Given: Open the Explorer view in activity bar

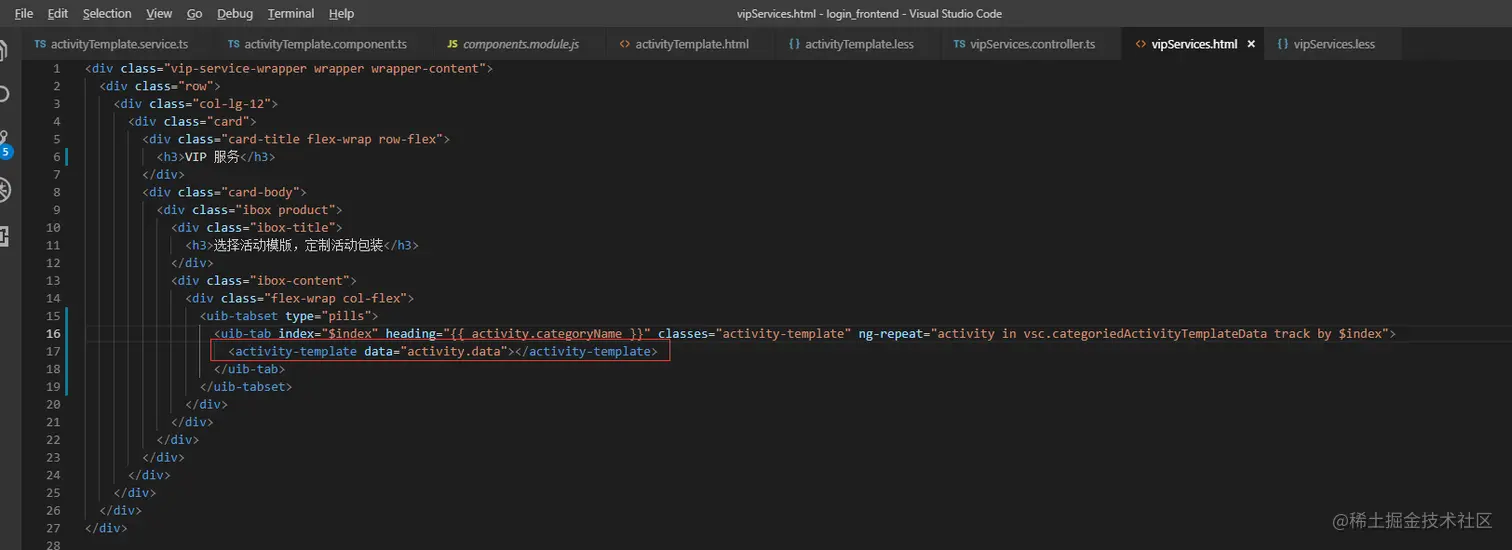Looking at the screenshot, I should [4, 50].
